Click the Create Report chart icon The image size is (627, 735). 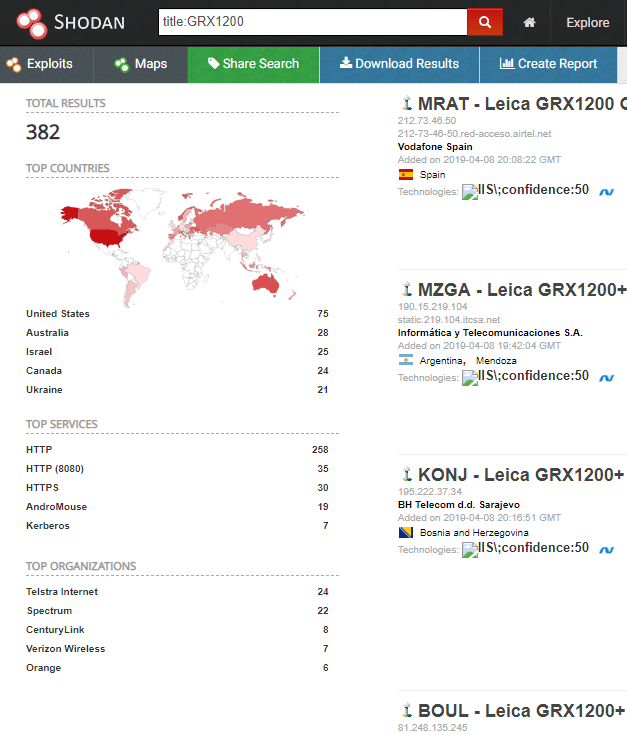coord(507,63)
